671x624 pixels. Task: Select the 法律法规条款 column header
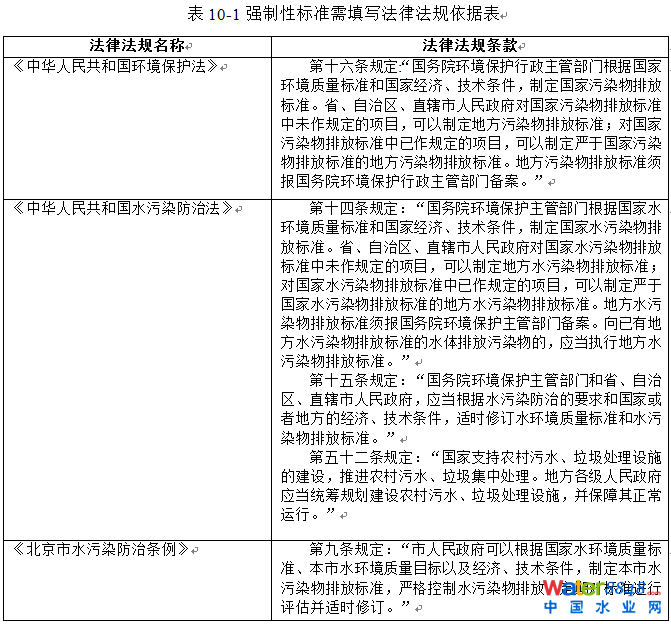pos(470,46)
